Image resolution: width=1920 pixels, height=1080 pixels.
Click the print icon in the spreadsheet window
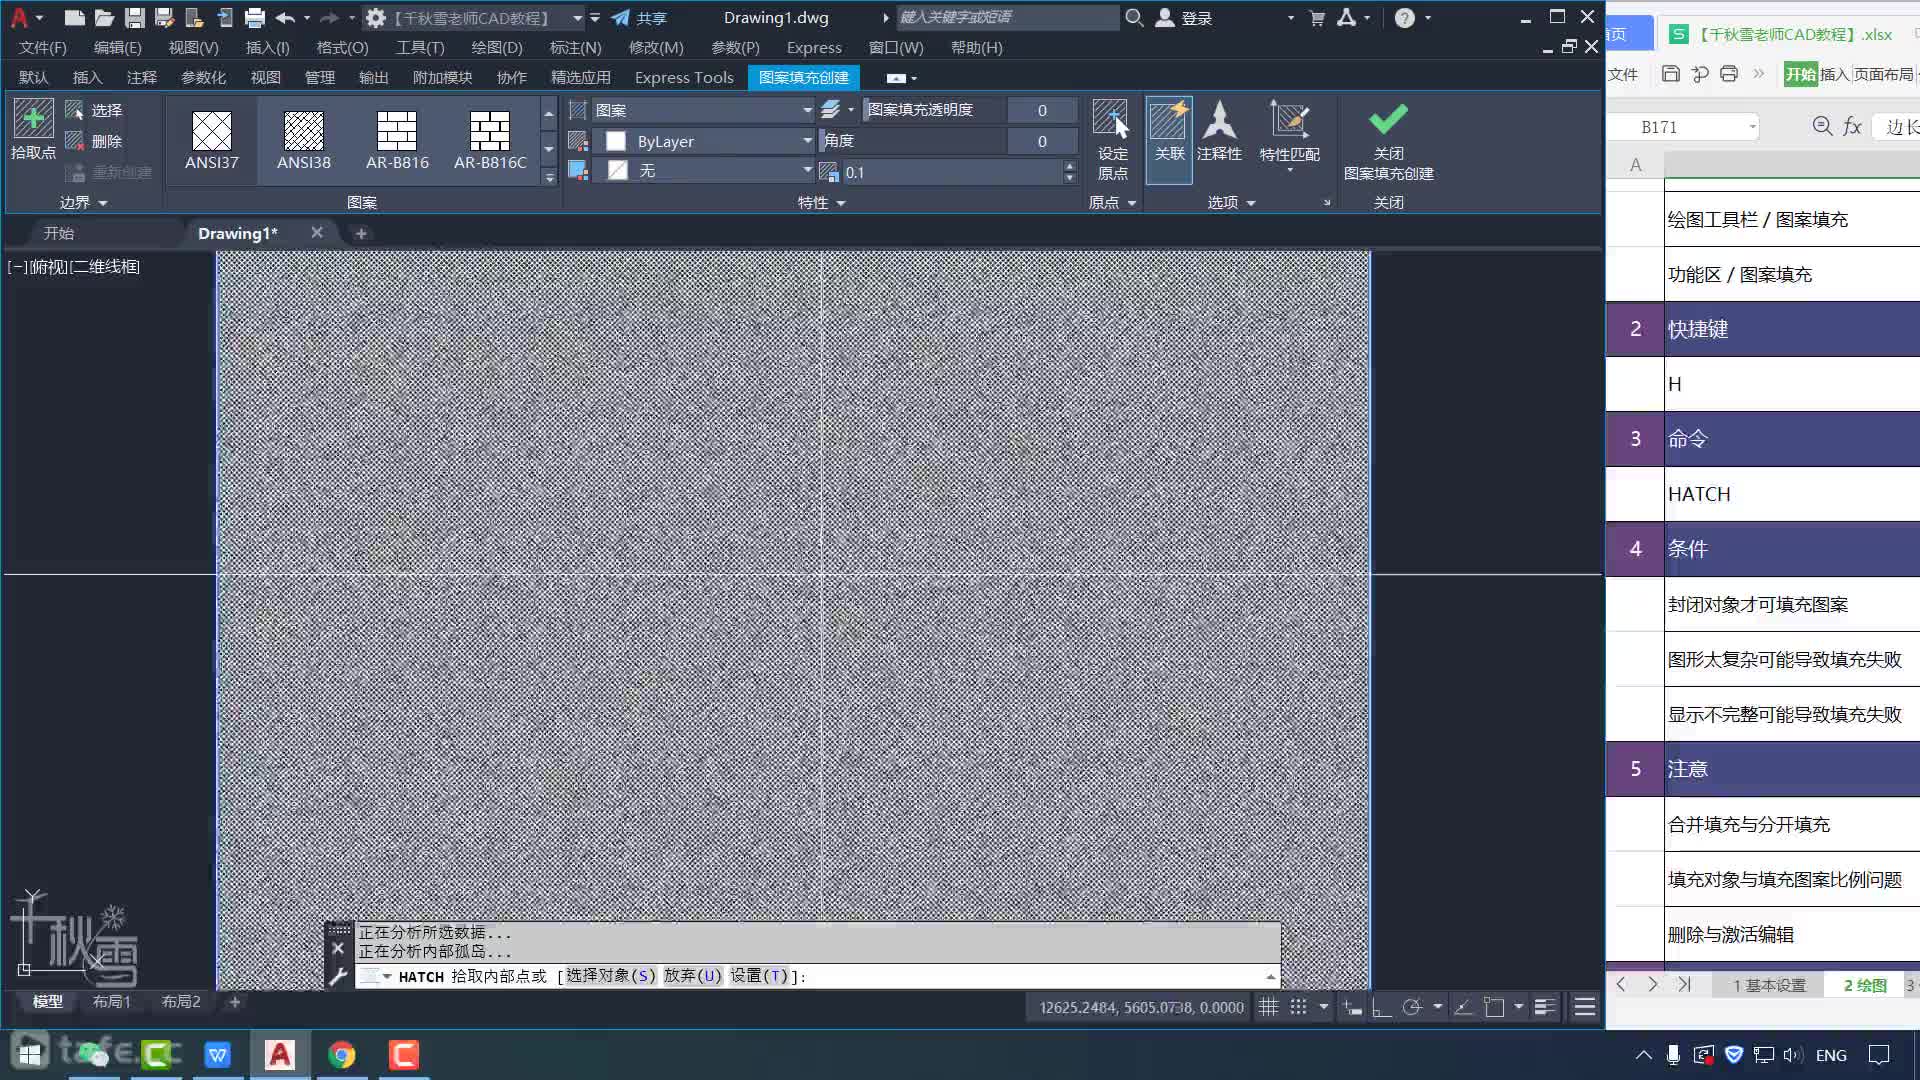point(1729,73)
